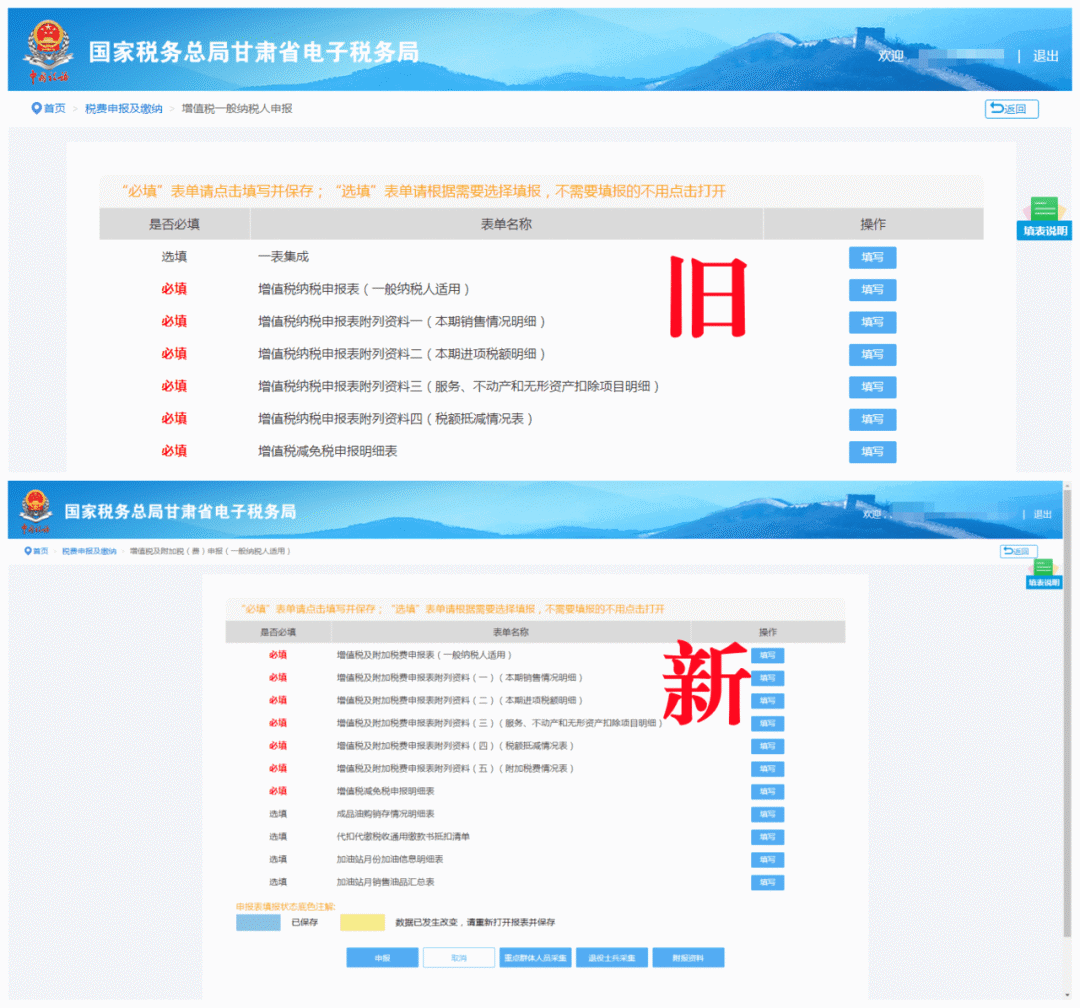Click 返回 button on the old page
The width and height of the screenshot is (1080, 1008).
pyautogui.click(x=1011, y=109)
